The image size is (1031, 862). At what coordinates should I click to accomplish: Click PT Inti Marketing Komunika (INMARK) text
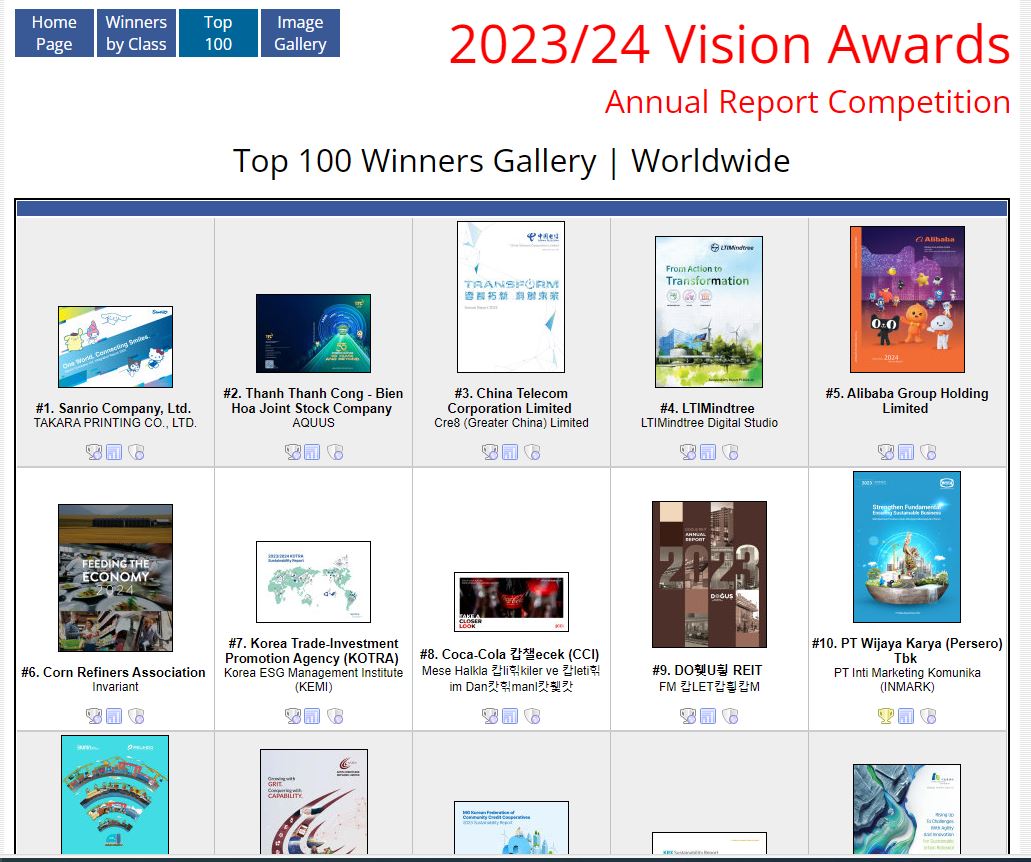(907, 679)
